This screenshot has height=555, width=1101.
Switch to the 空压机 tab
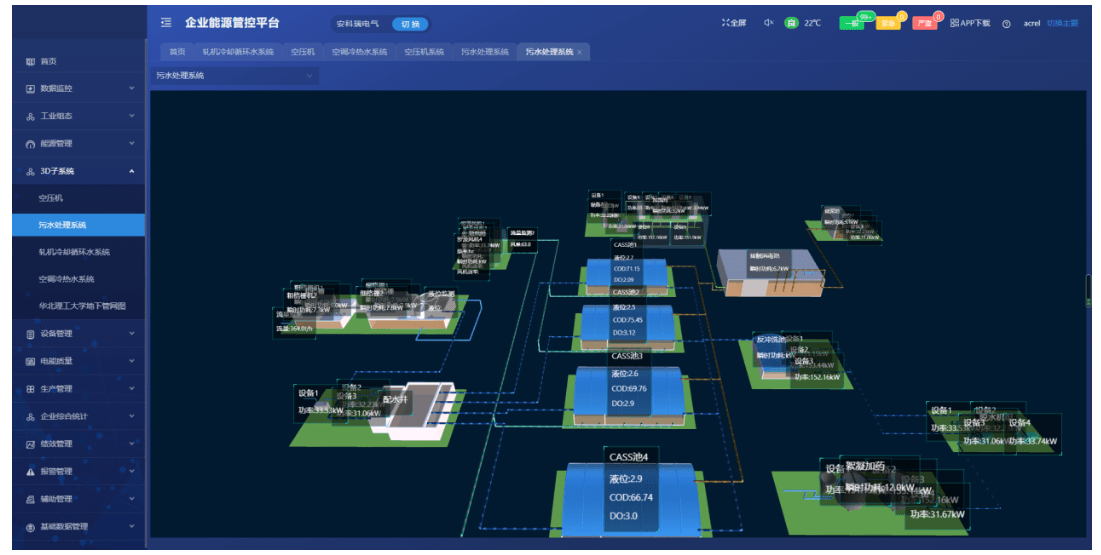click(303, 52)
